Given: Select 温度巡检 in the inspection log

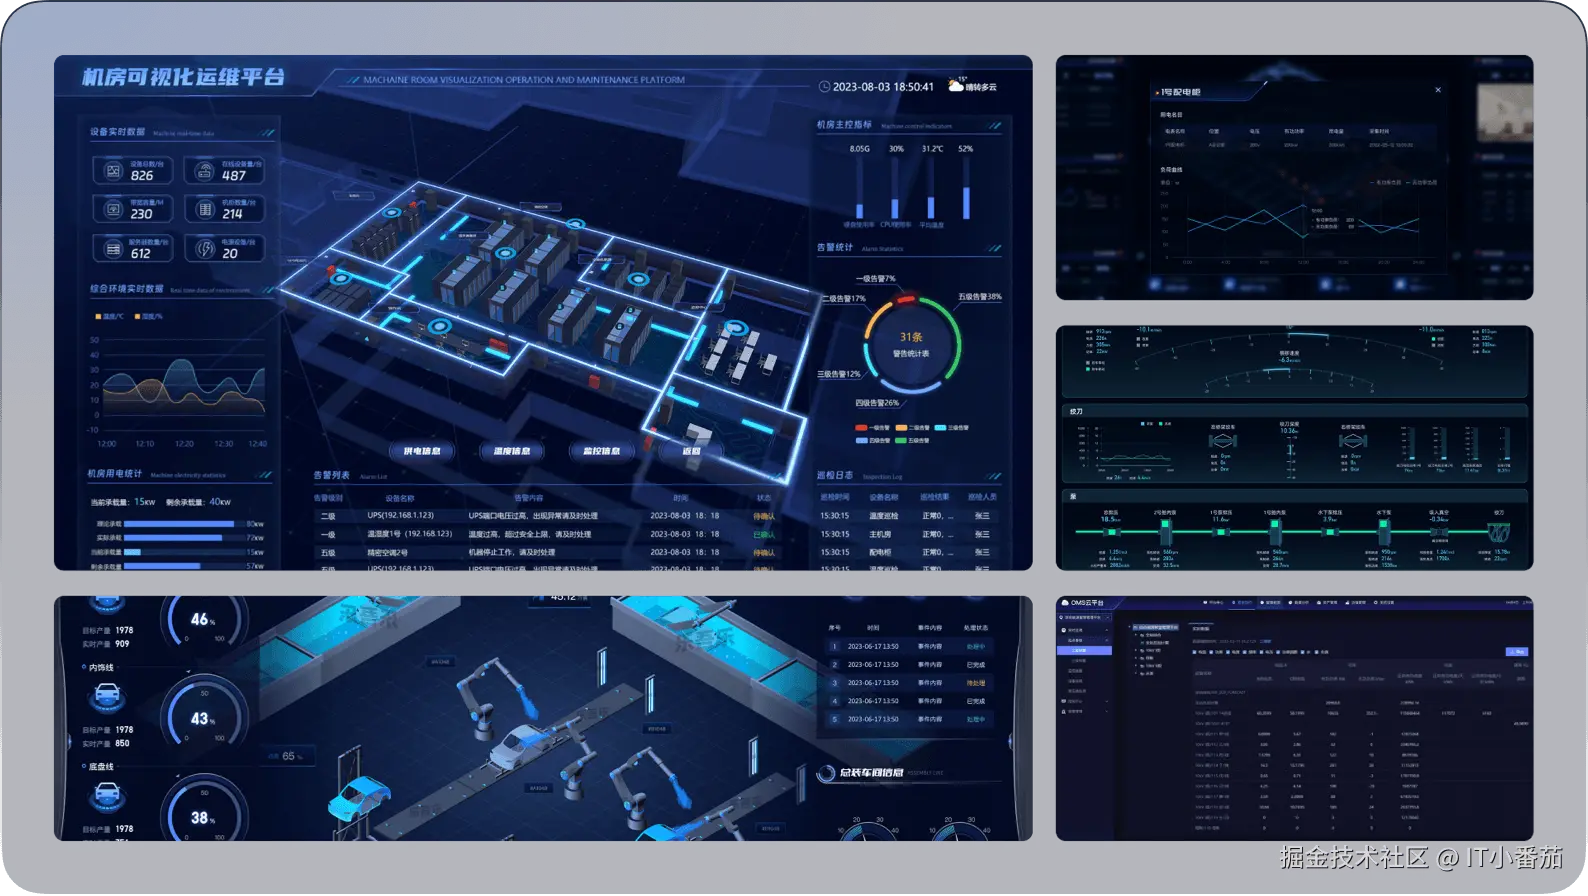Looking at the screenshot, I should (x=884, y=516).
